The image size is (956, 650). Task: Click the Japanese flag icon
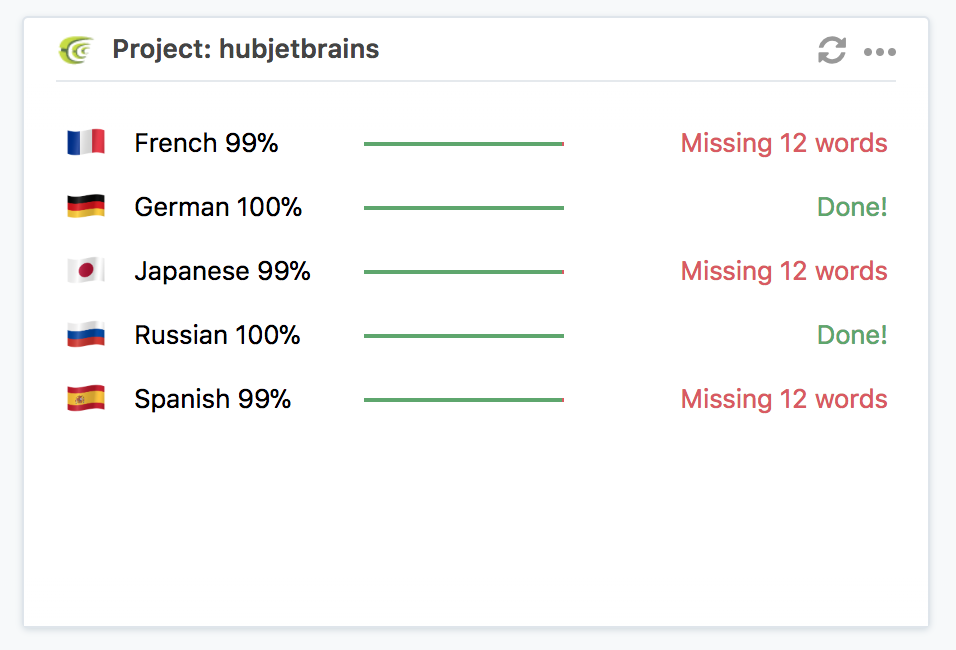[x=86, y=271]
